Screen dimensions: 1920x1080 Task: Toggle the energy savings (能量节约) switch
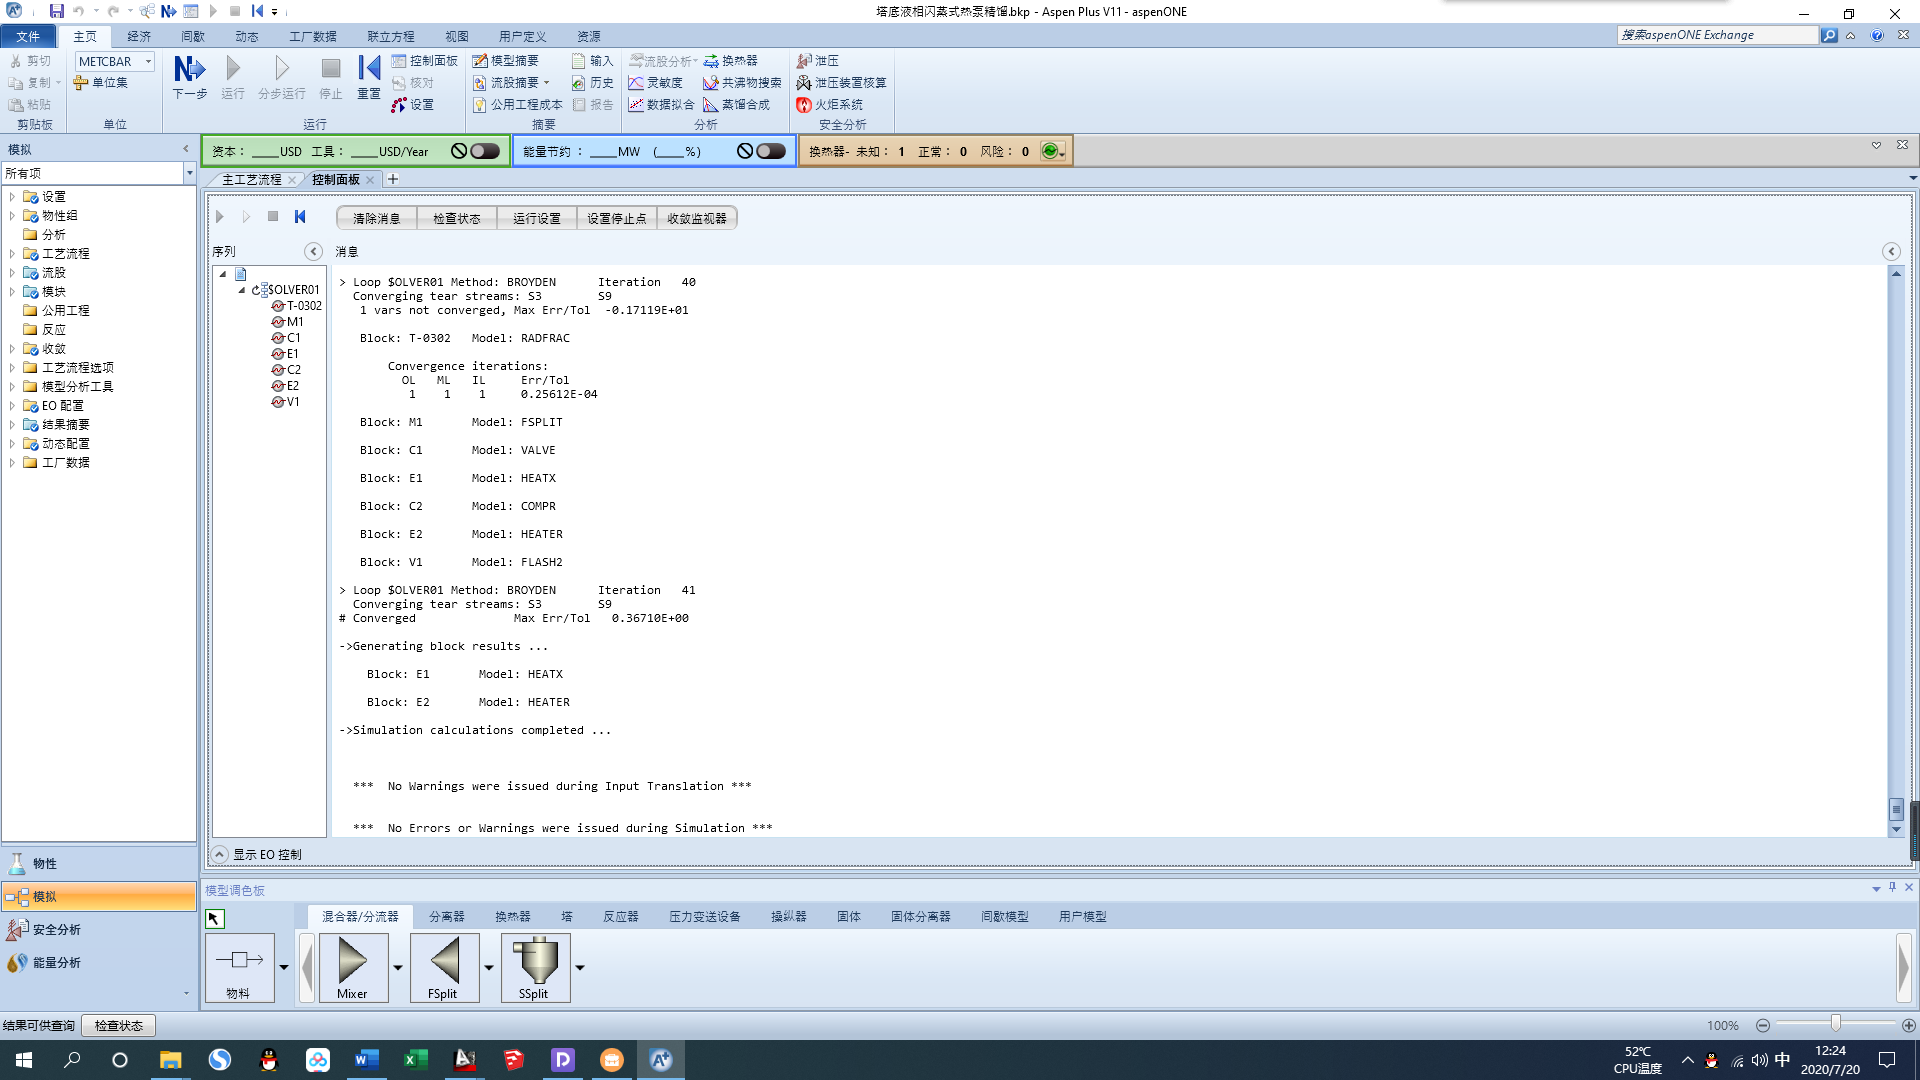coord(771,151)
